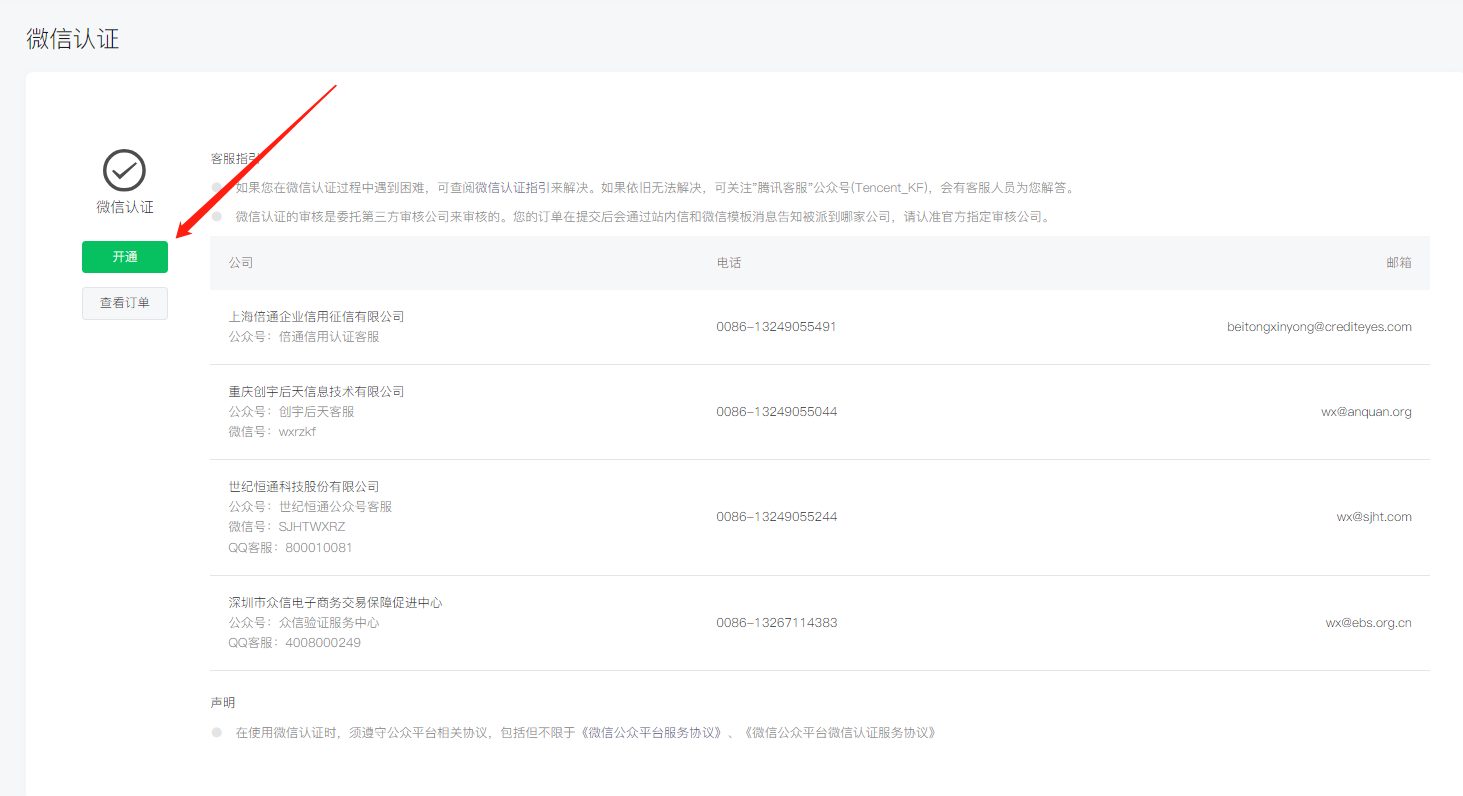1463x796 pixels.
Task: Click phone number 0086-13249055491
Action: point(776,327)
